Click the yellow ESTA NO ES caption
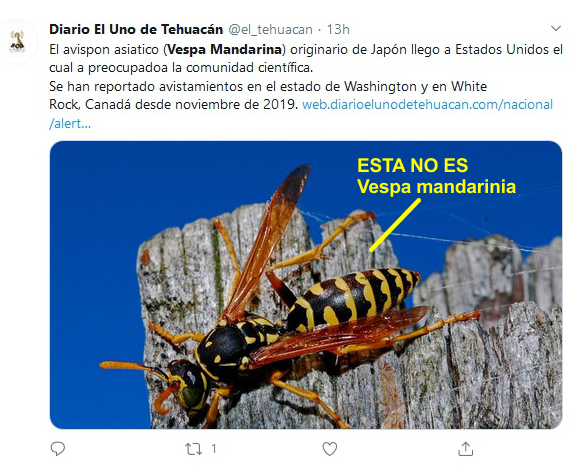The image size is (577, 475). point(413,165)
